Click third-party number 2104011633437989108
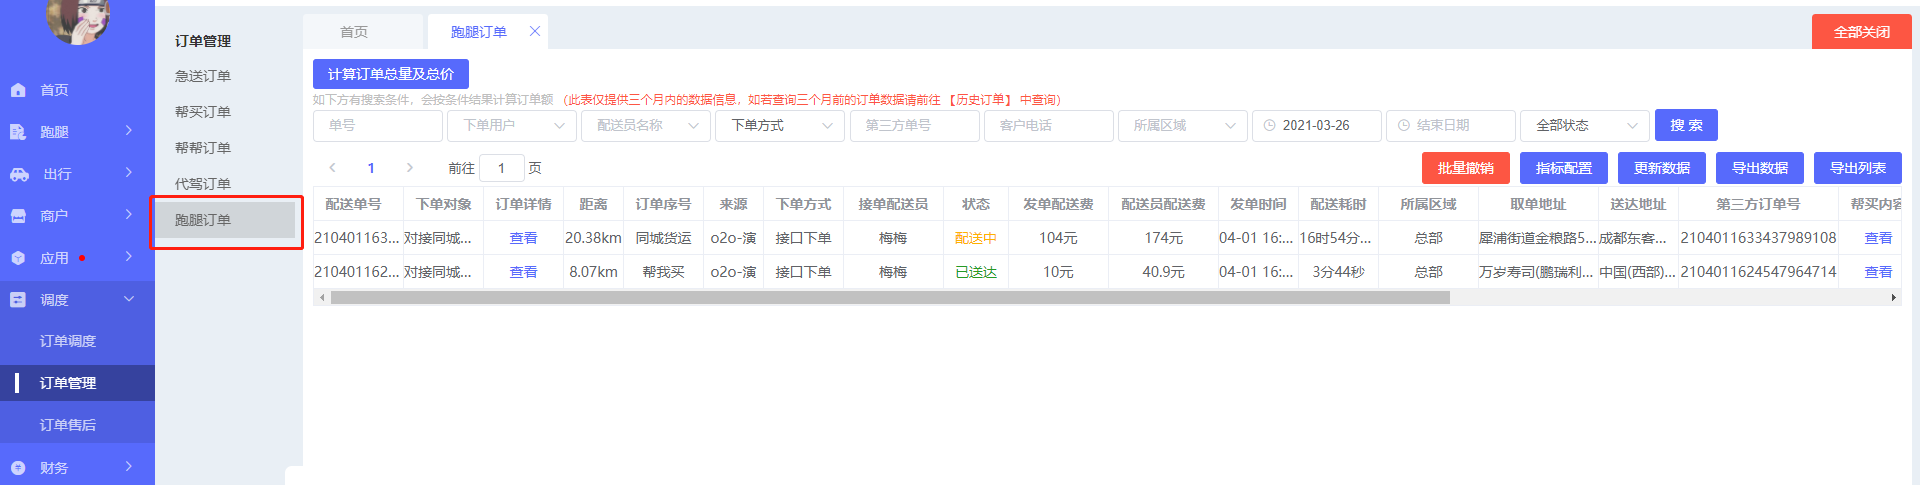This screenshot has height=485, width=1920. pyautogui.click(x=1758, y=238)
